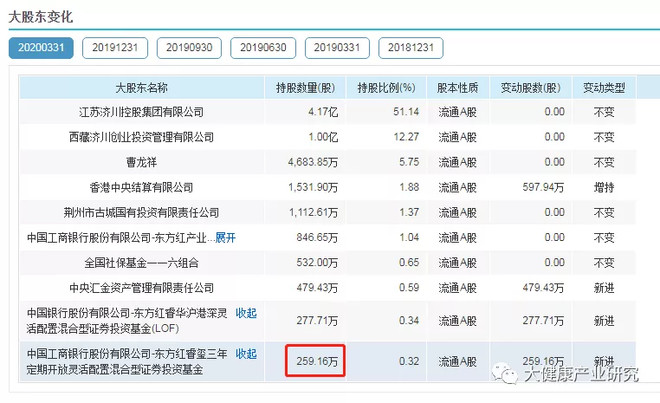660x403 pixels.
Task: Click the 大股东名称 column header
Action: [x=141, y=88]
